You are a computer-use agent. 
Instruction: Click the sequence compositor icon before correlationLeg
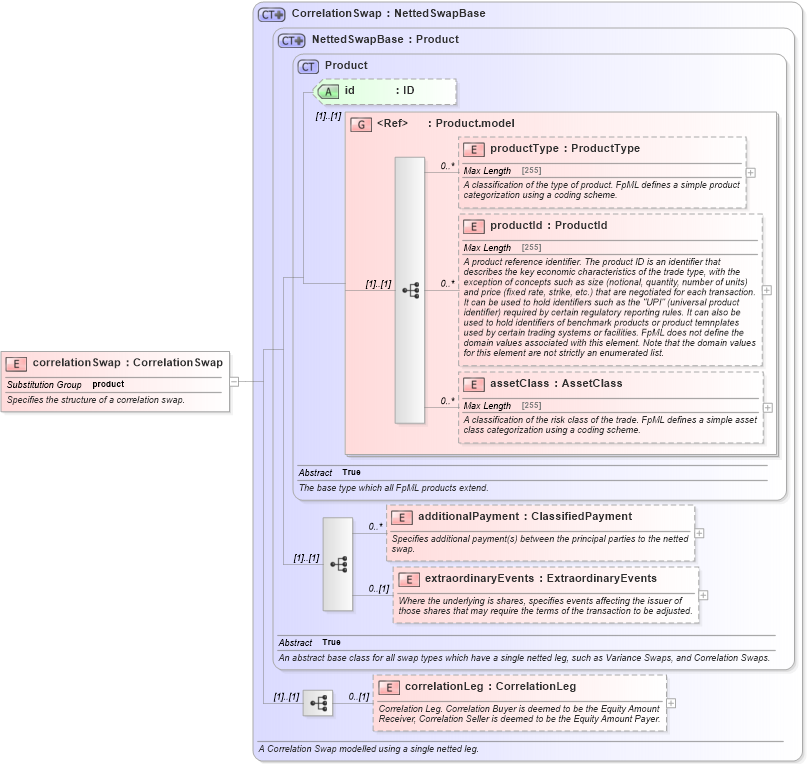pyautogui.click(x=318, y=703)
